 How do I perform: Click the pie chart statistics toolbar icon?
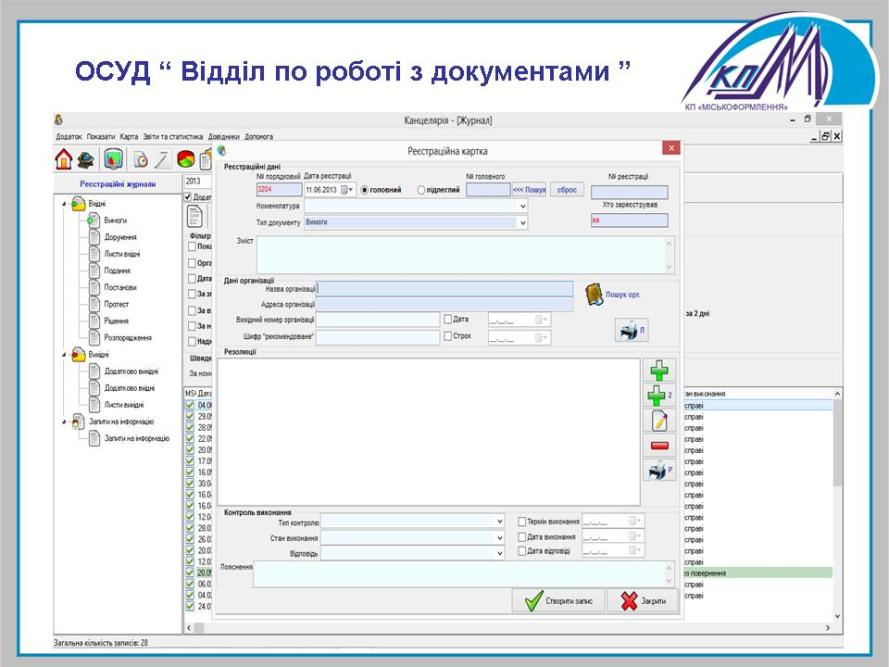click(187, 159)
